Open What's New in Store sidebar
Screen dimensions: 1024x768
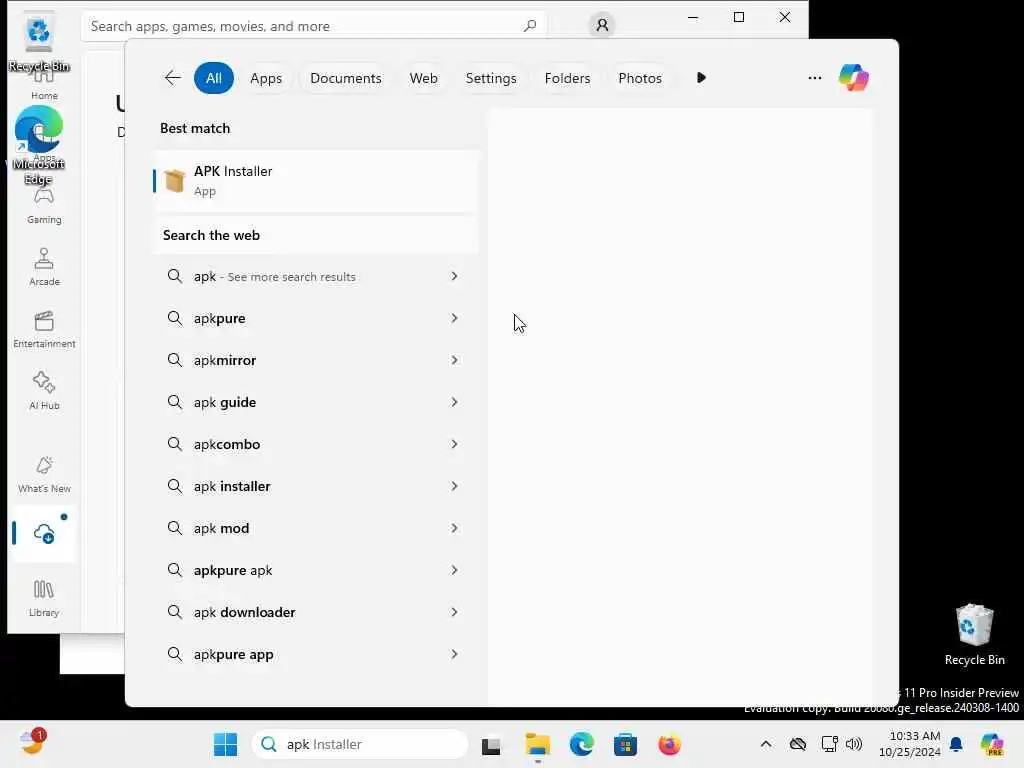(x=44, y=474)
